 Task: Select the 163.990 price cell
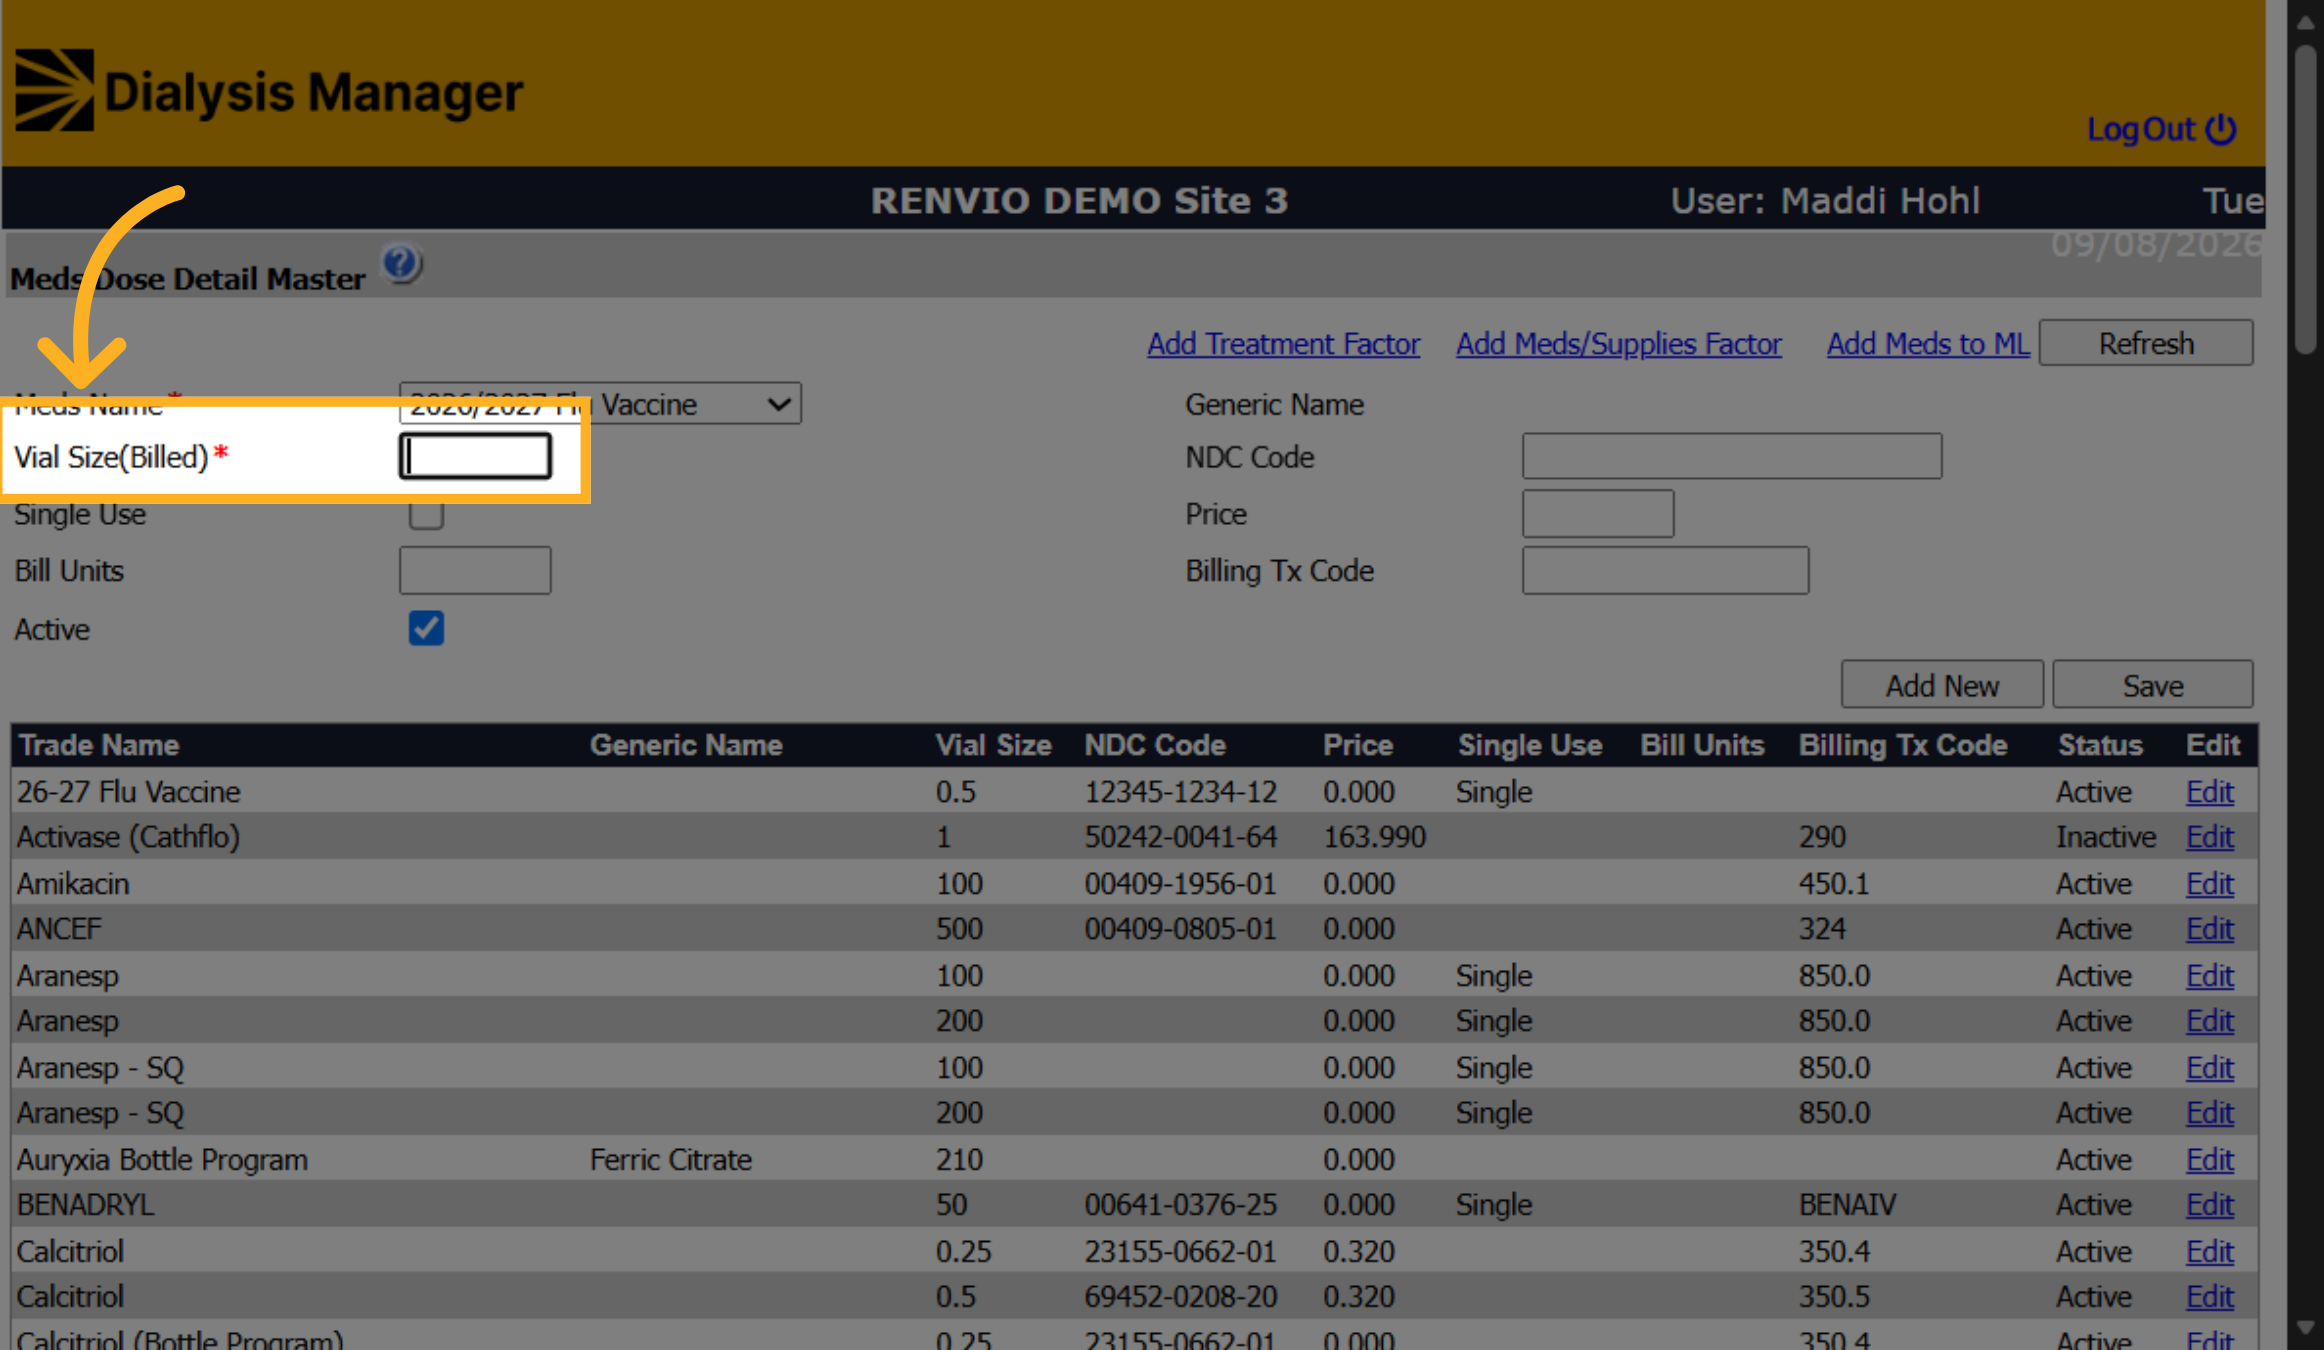pos(1374,837)
